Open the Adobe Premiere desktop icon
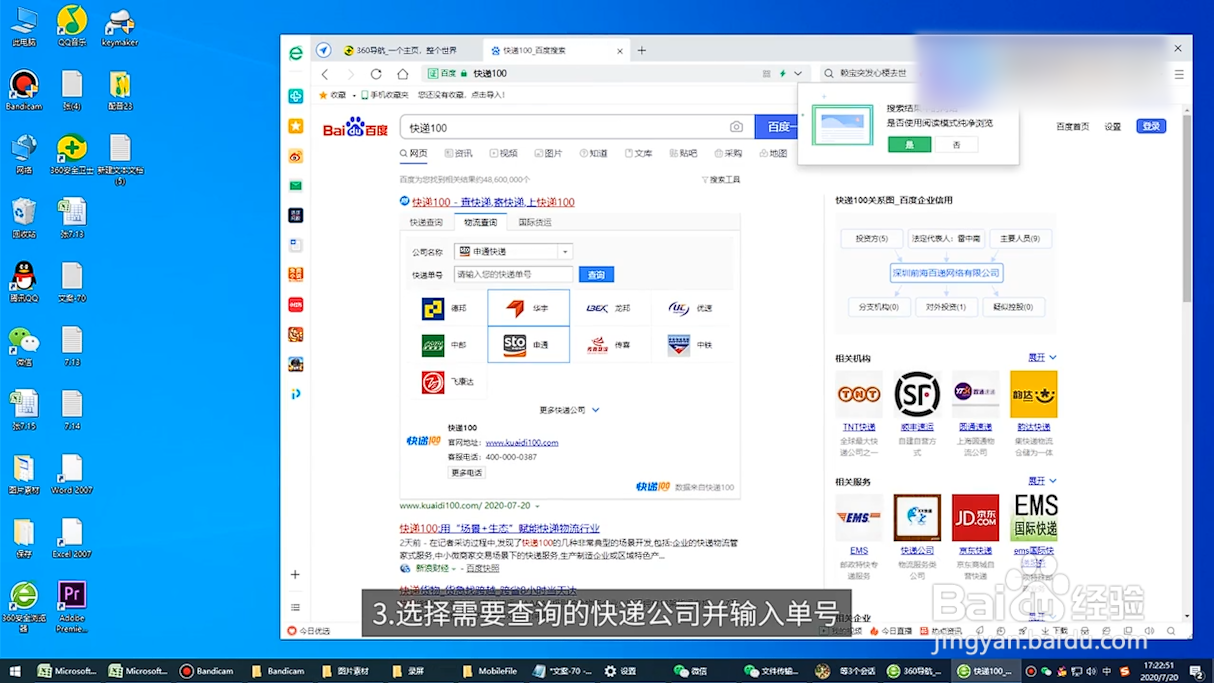 (x=72, y=606)
